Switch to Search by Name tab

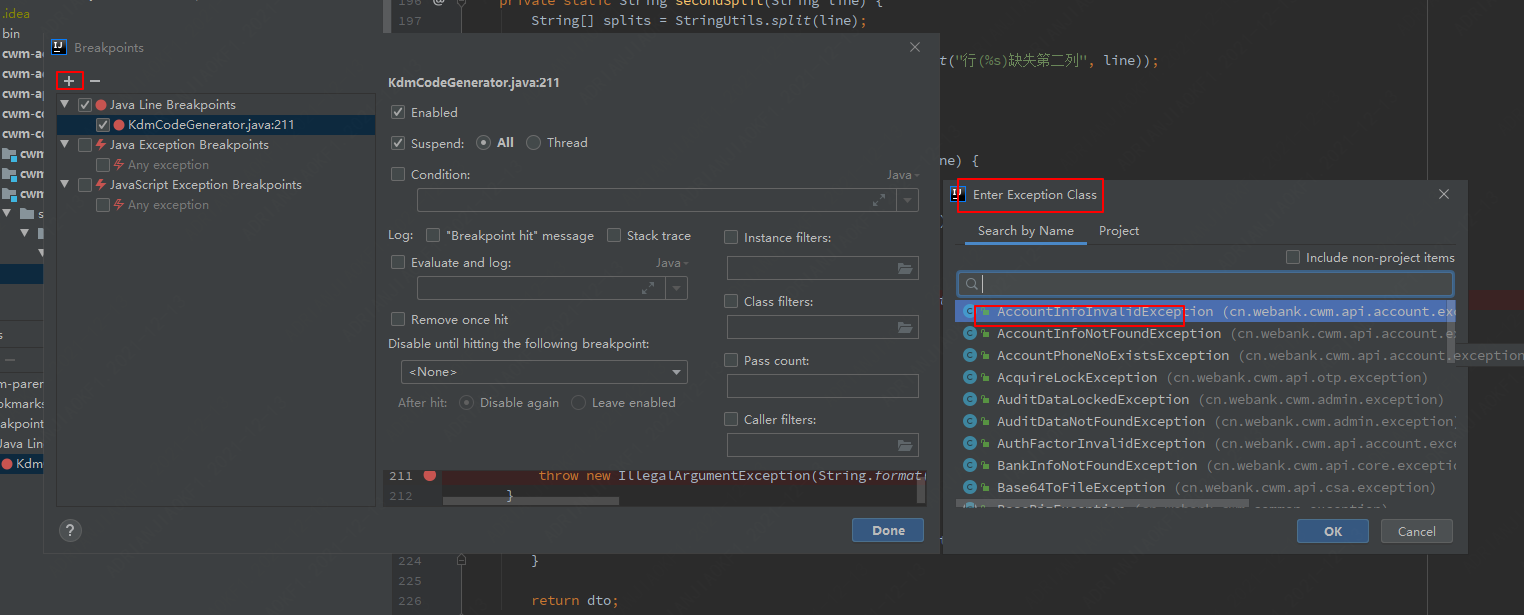(x=1025, y=231)
